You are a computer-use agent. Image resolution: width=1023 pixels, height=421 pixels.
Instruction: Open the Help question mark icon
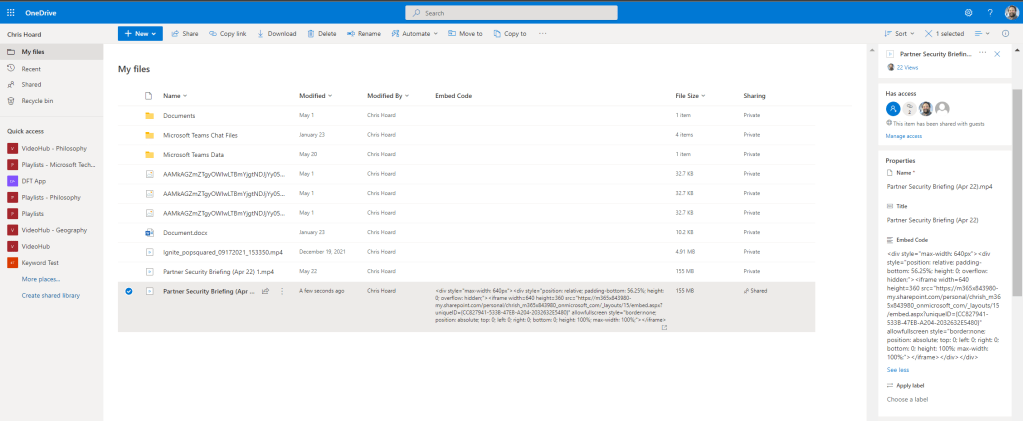[988, 12]
